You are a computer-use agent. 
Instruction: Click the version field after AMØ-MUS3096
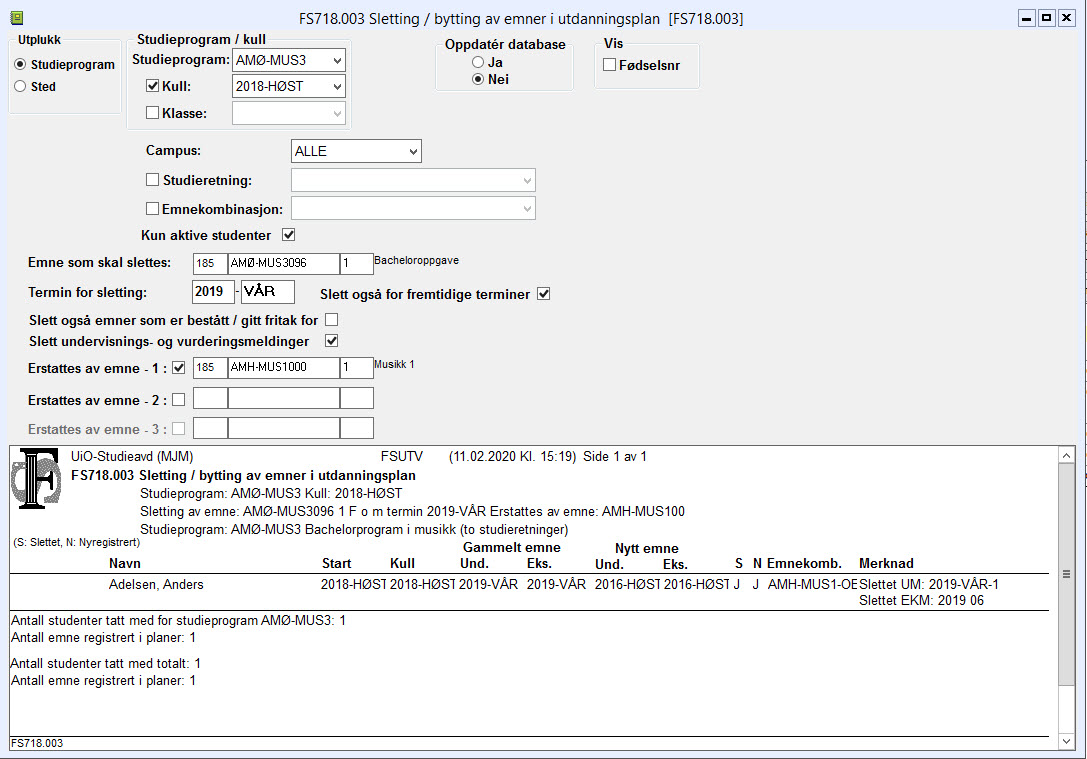(356, 263)
